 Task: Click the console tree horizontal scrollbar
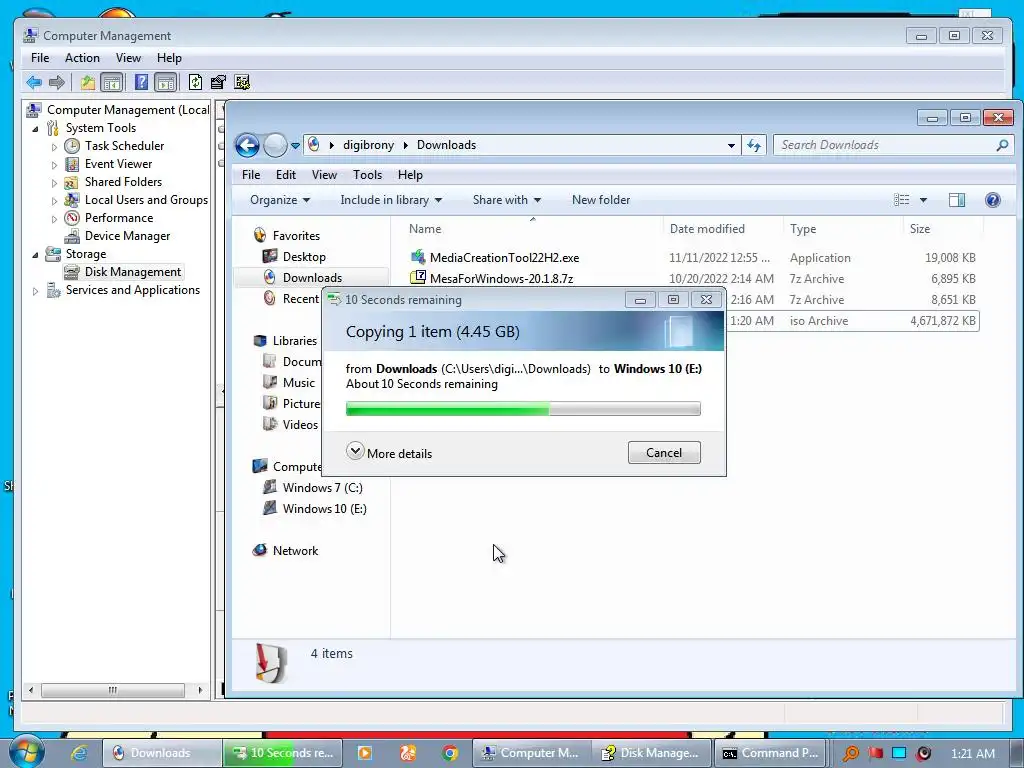click(x=113, y=690)
